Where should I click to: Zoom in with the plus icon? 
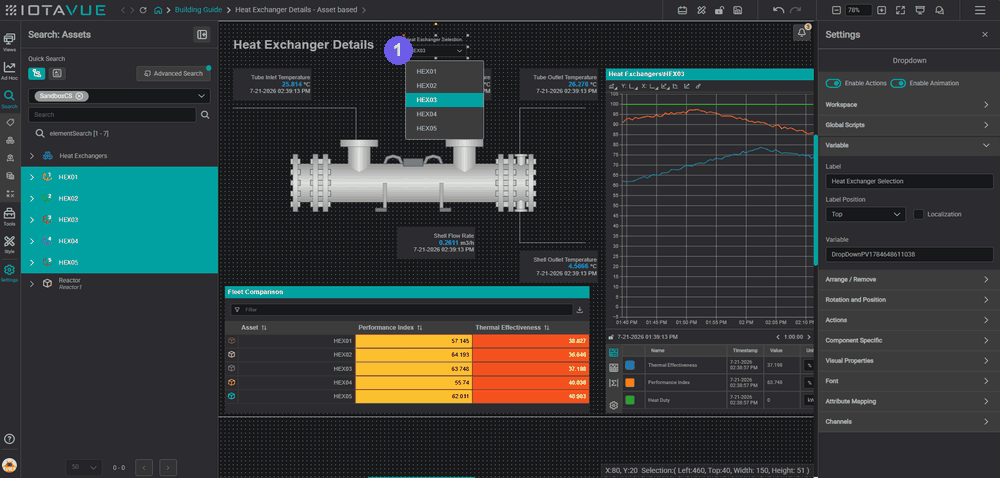[881, 10]
